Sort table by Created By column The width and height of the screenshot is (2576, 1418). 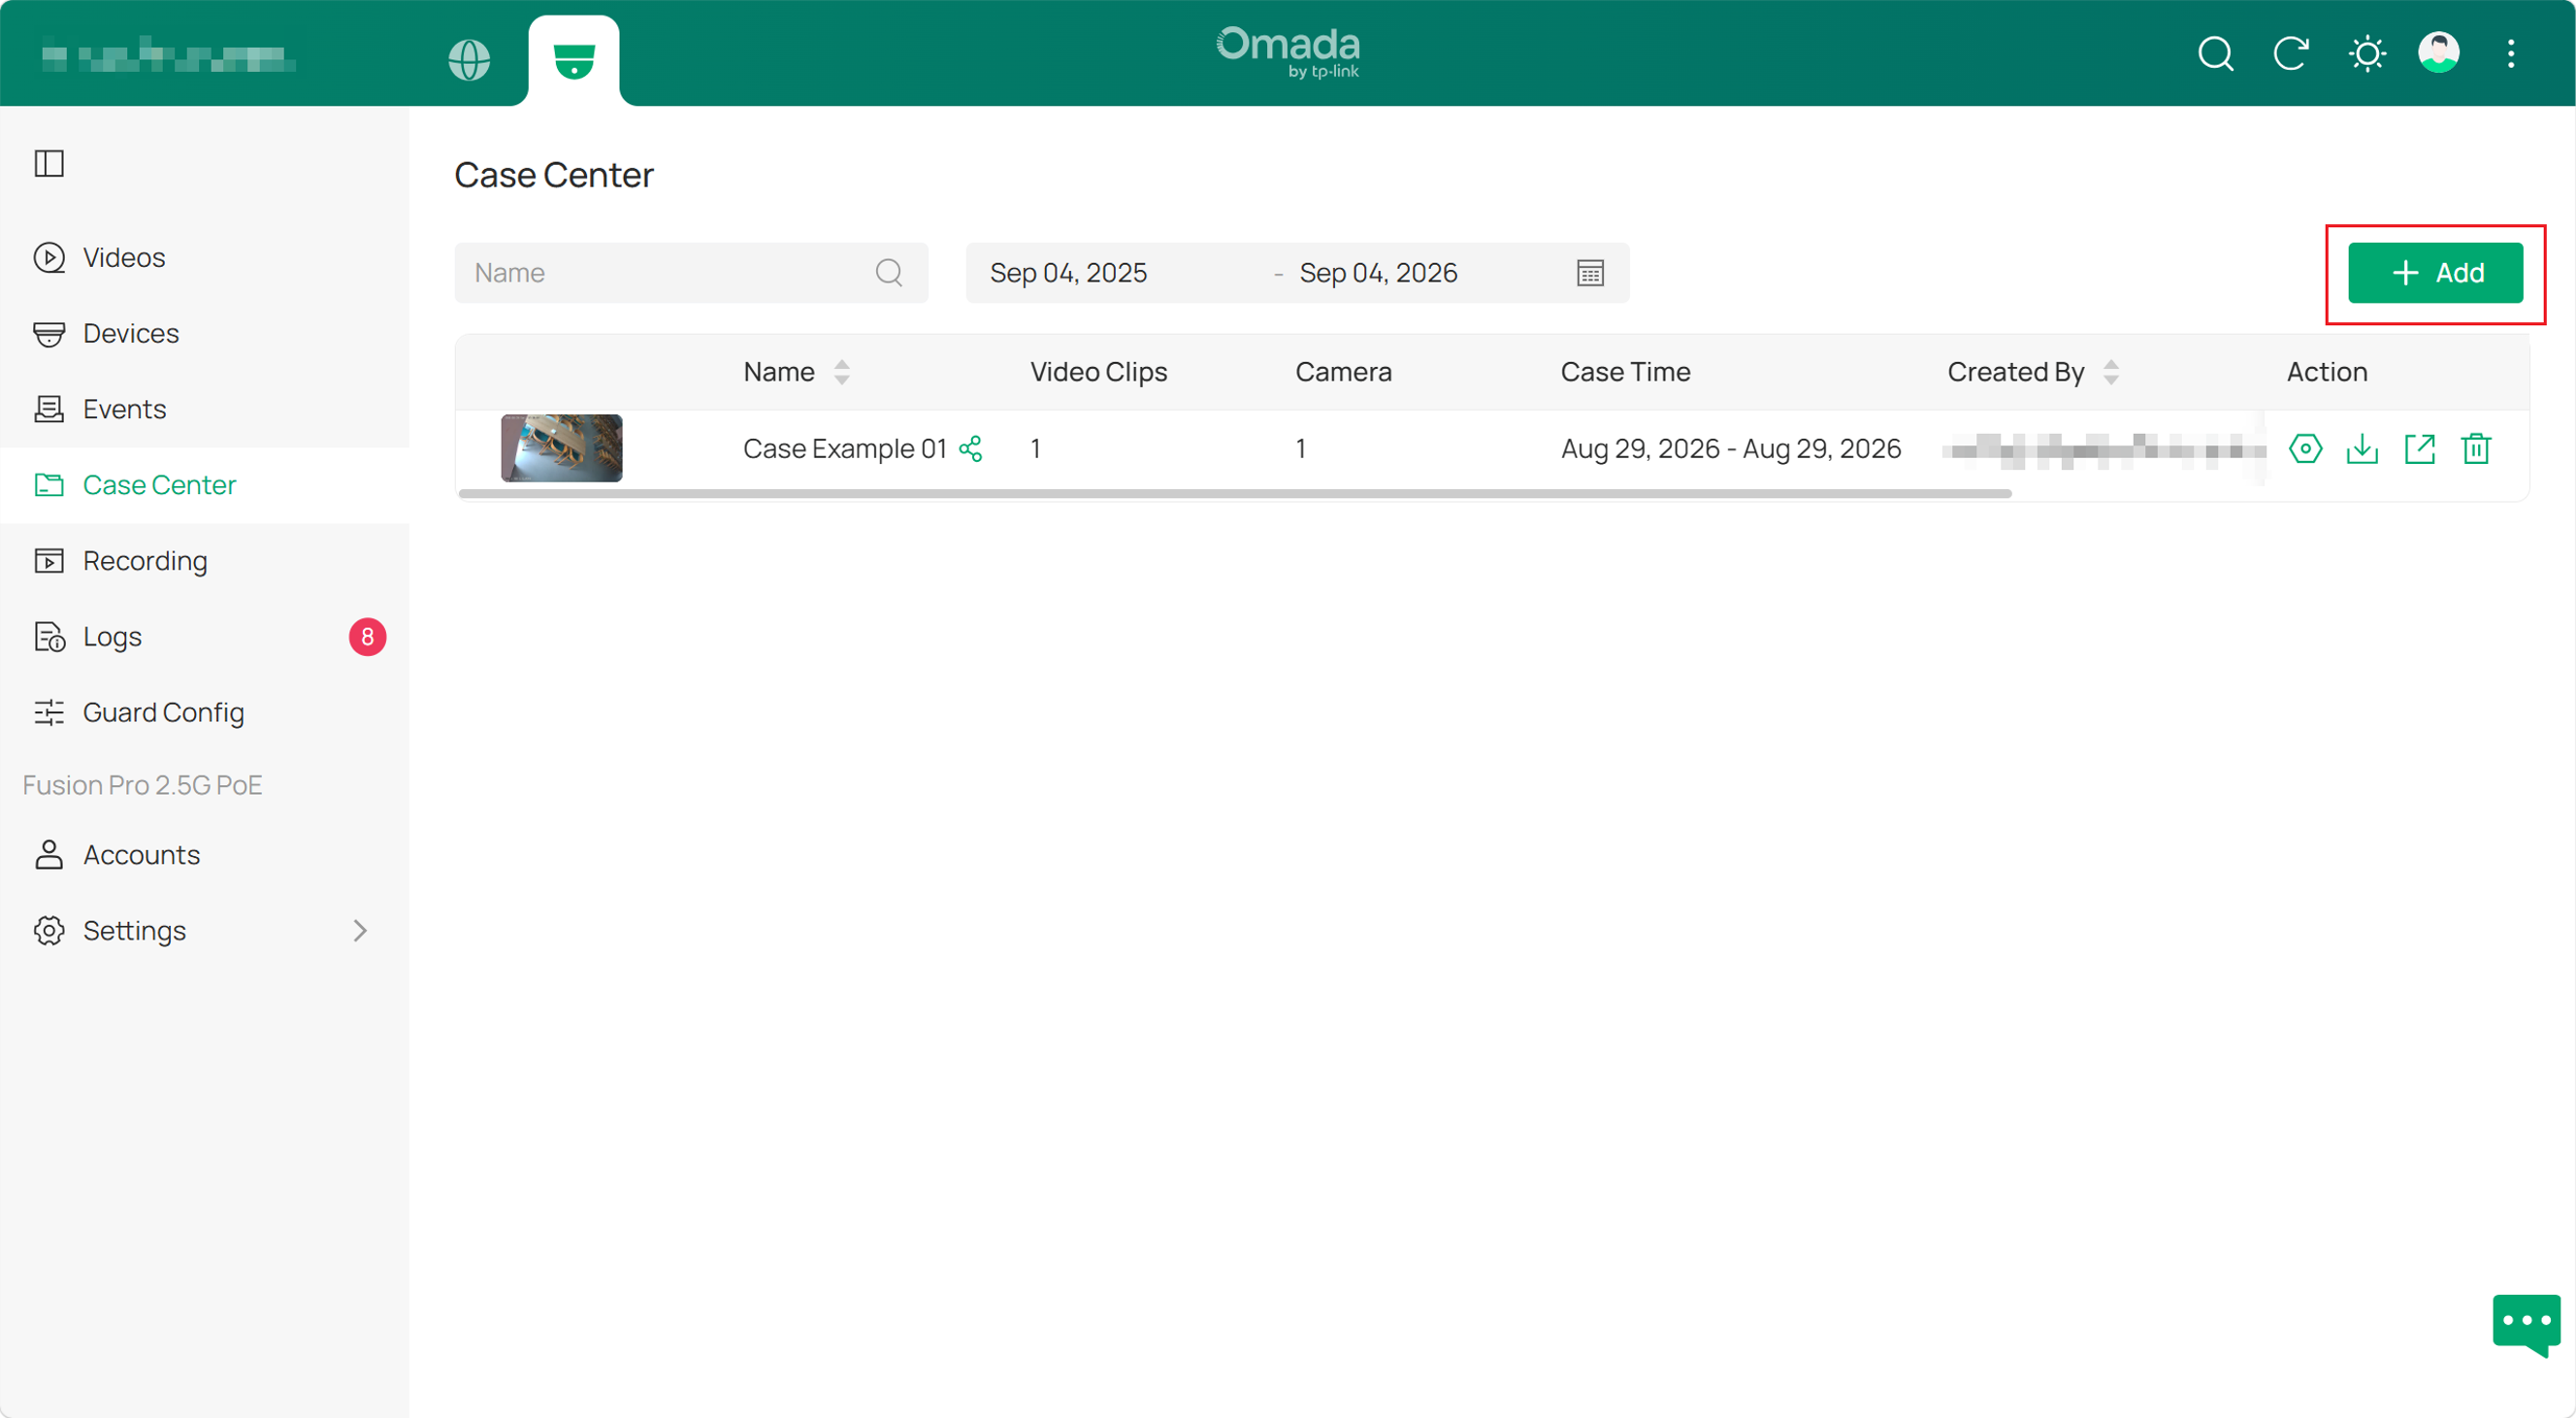[x=2111, y=373]
